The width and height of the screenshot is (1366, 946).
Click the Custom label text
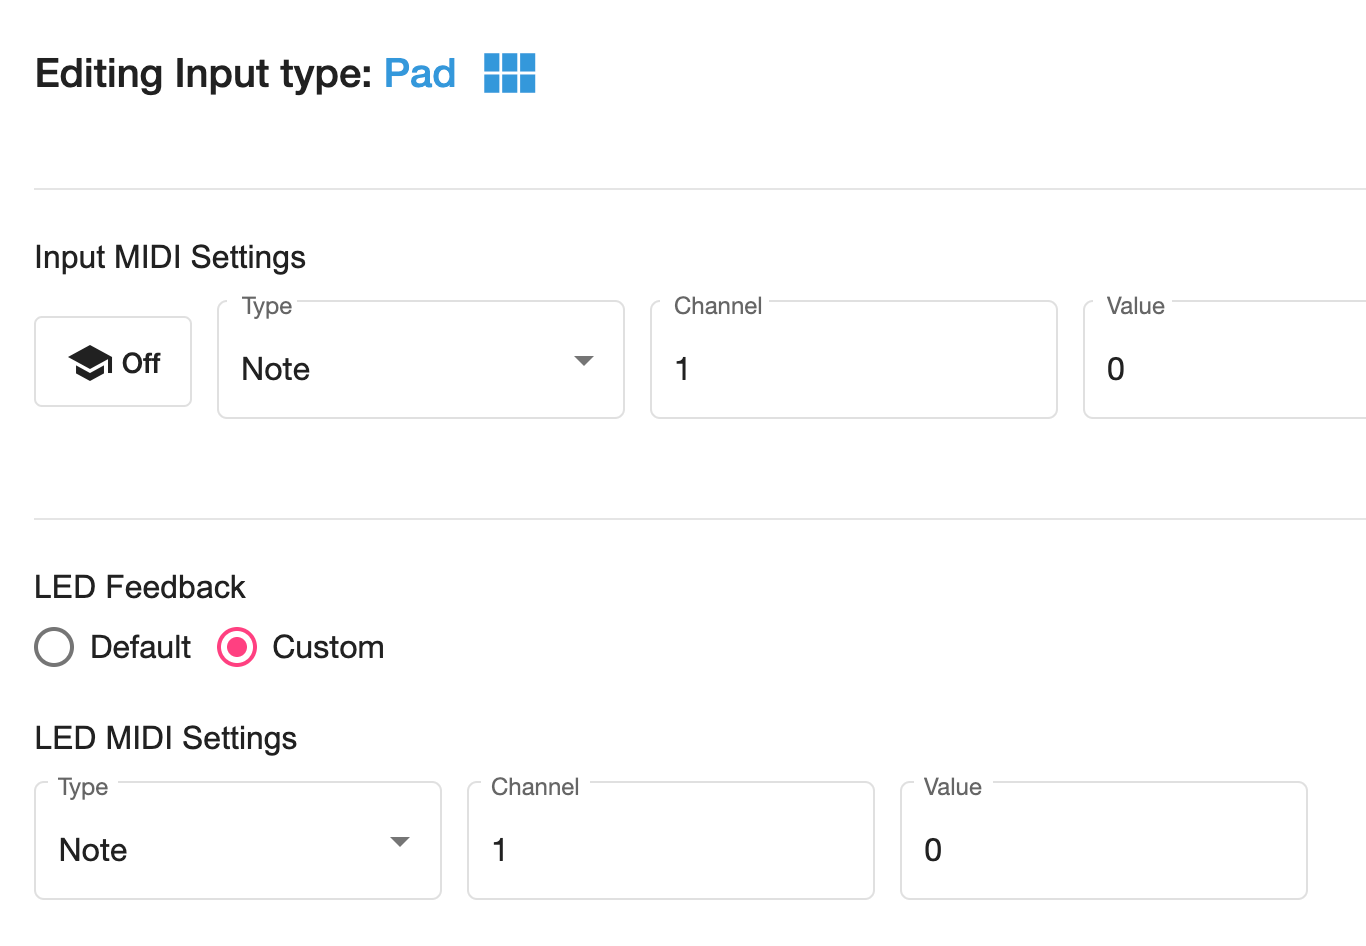point(328,647)
